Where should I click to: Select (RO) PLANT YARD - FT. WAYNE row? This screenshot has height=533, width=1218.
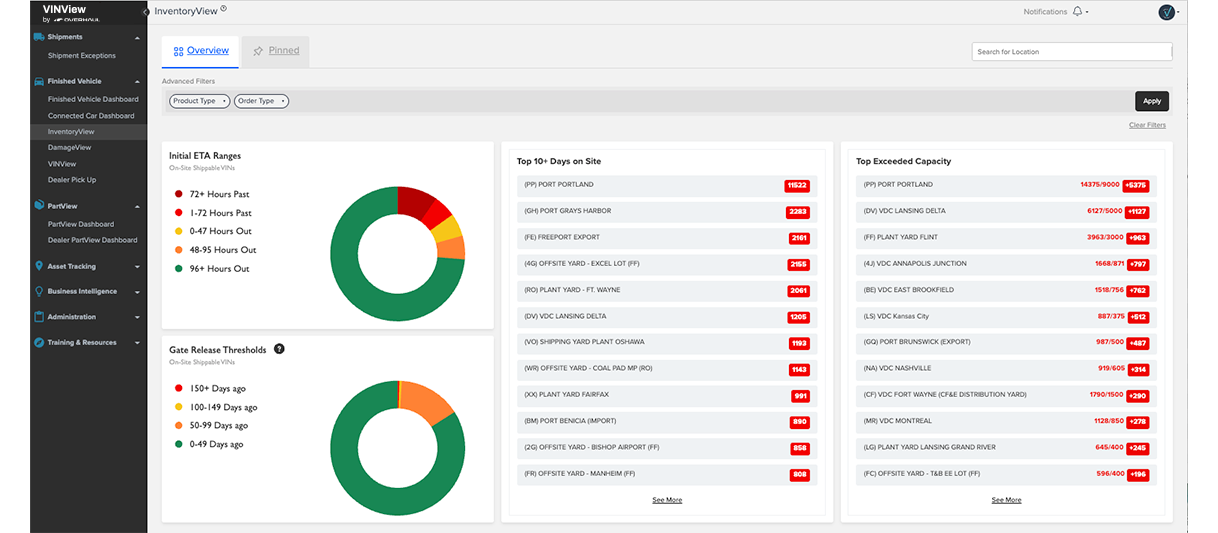point(667,291)
